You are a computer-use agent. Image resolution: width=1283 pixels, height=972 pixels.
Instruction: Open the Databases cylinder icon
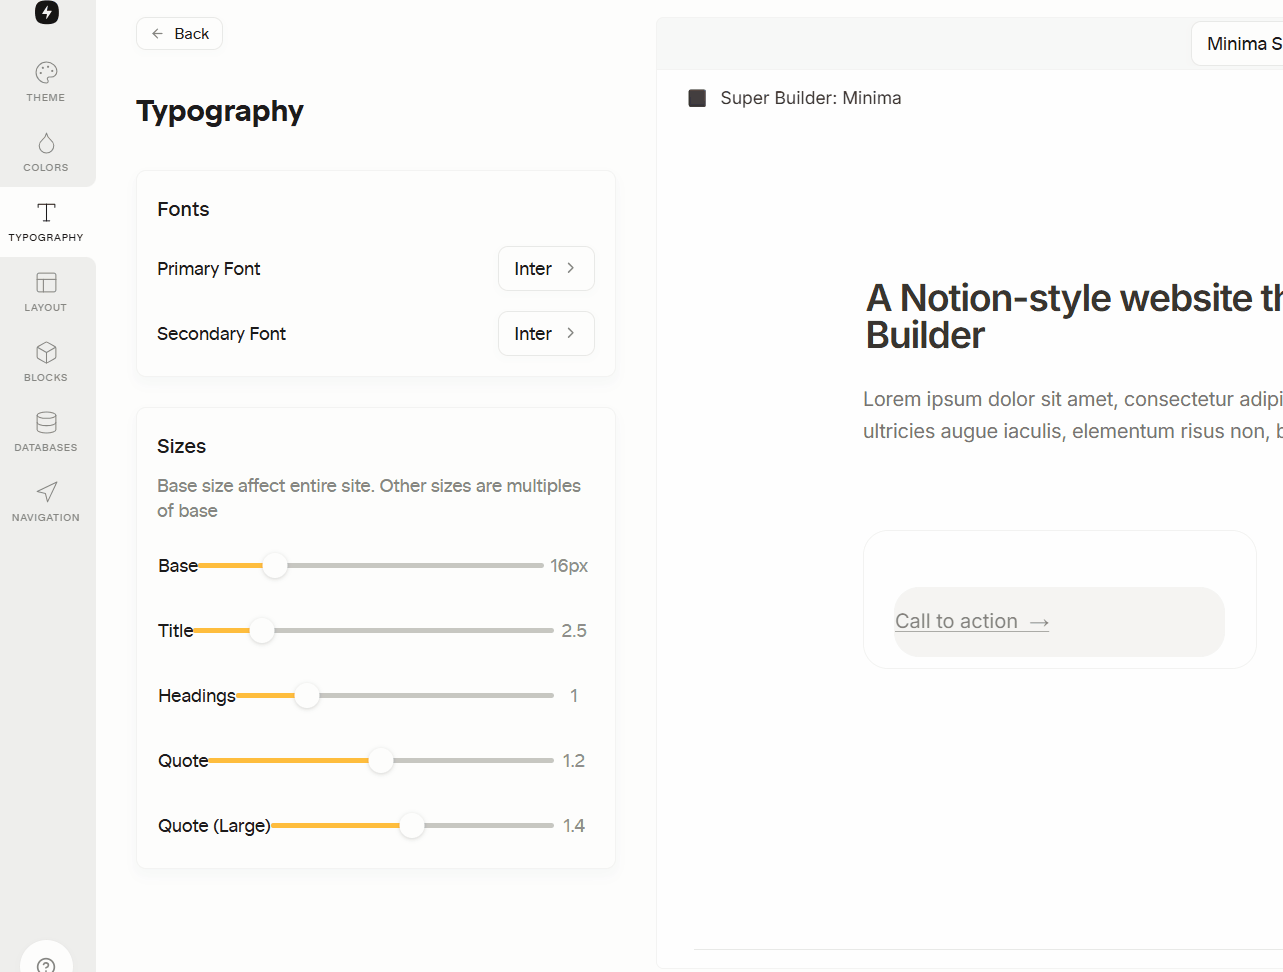click(x=46, y=422)
